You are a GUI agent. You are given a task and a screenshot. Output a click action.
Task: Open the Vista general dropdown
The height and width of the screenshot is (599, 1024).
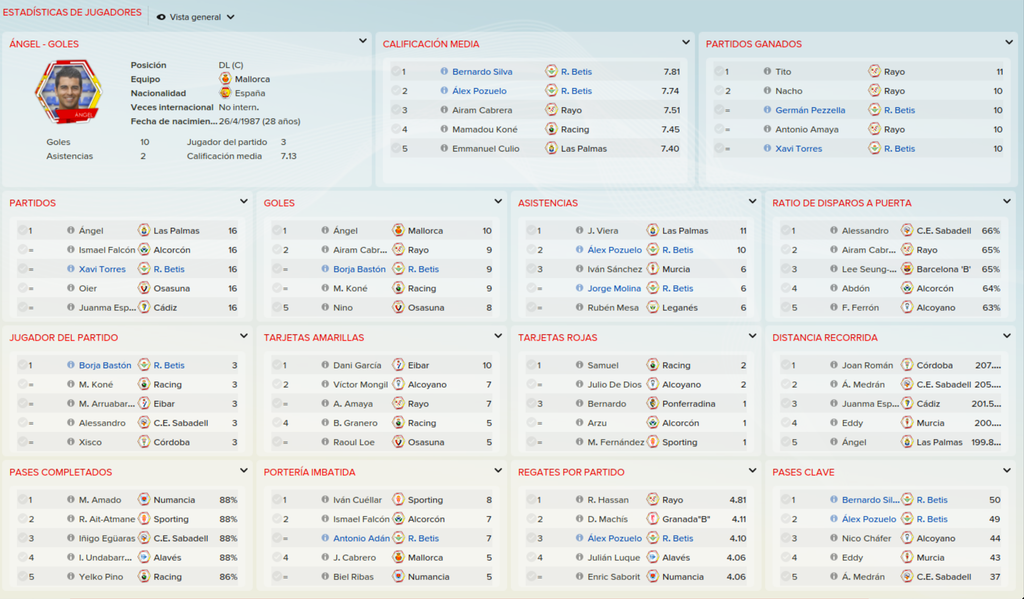pos(196,17)
